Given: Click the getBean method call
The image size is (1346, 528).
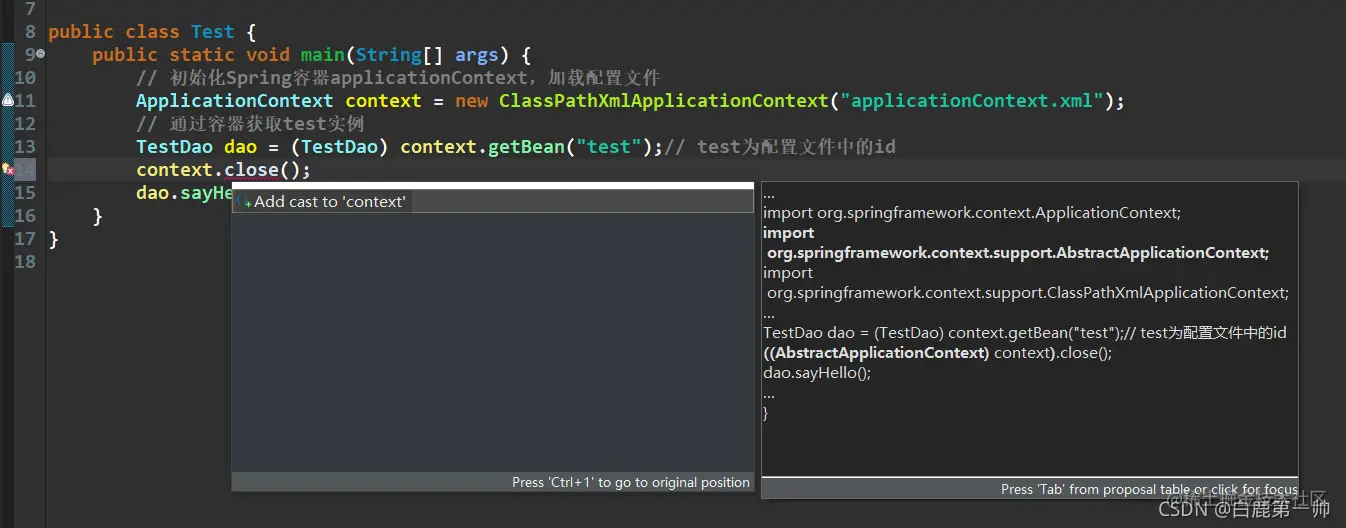Looking at the screenshot, I should click(x=526, y=147).
